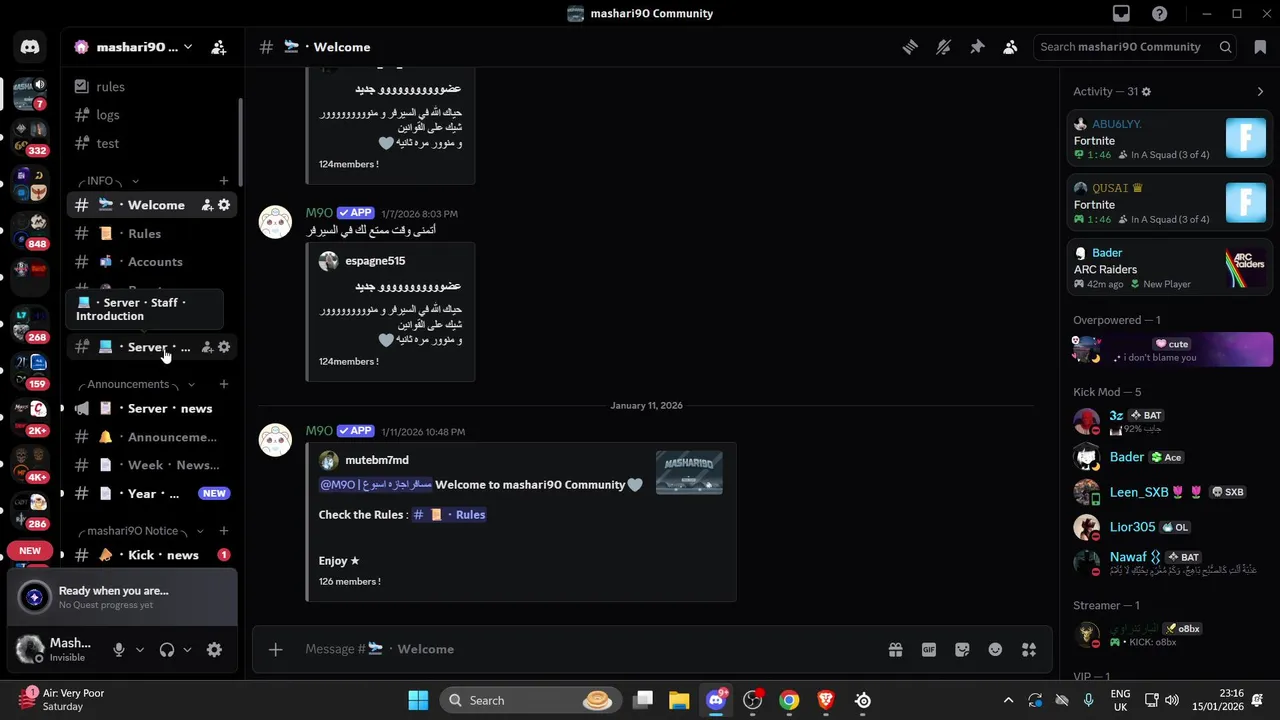Open member Leen_SXB profile

[1170, 492]
